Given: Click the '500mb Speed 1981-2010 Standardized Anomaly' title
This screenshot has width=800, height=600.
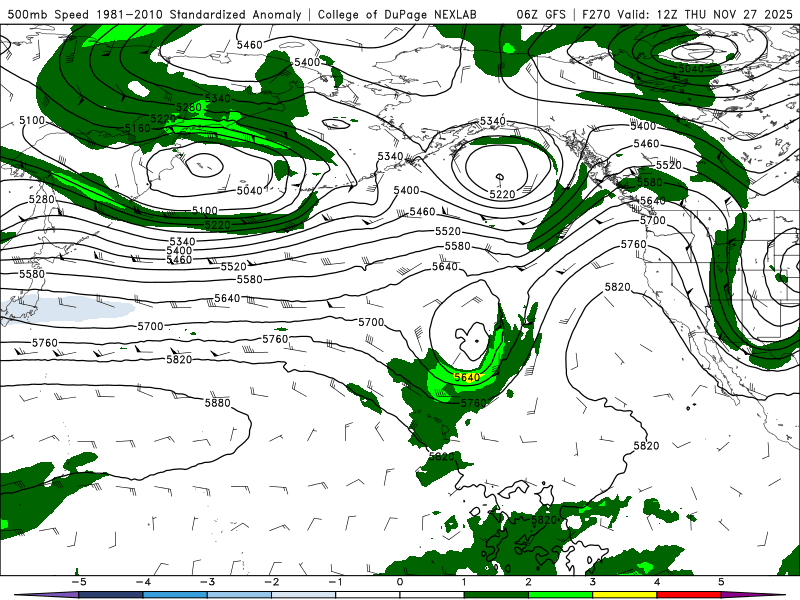Looking at the screenshot, I should tap(155, 14).
